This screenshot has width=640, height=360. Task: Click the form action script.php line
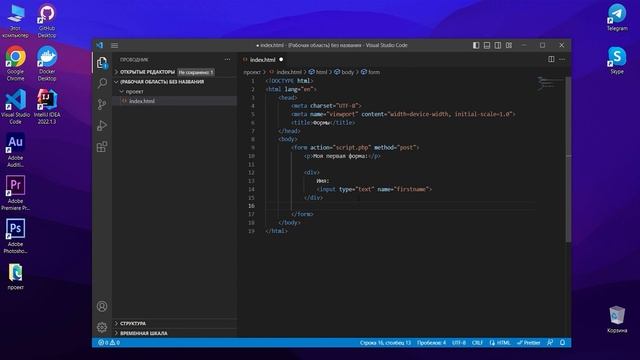(x=355, y=147)
